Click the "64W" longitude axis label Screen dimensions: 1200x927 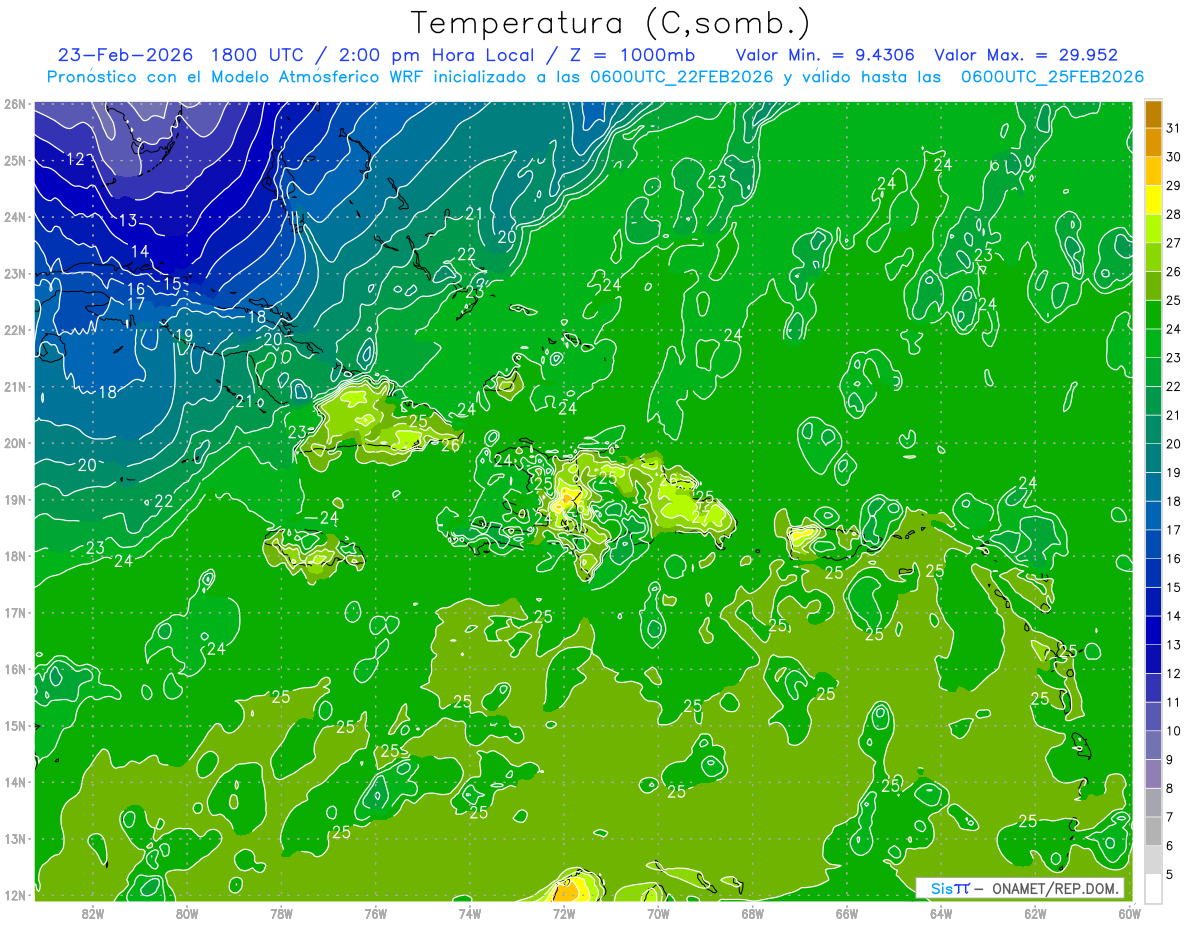coord(940,913)
